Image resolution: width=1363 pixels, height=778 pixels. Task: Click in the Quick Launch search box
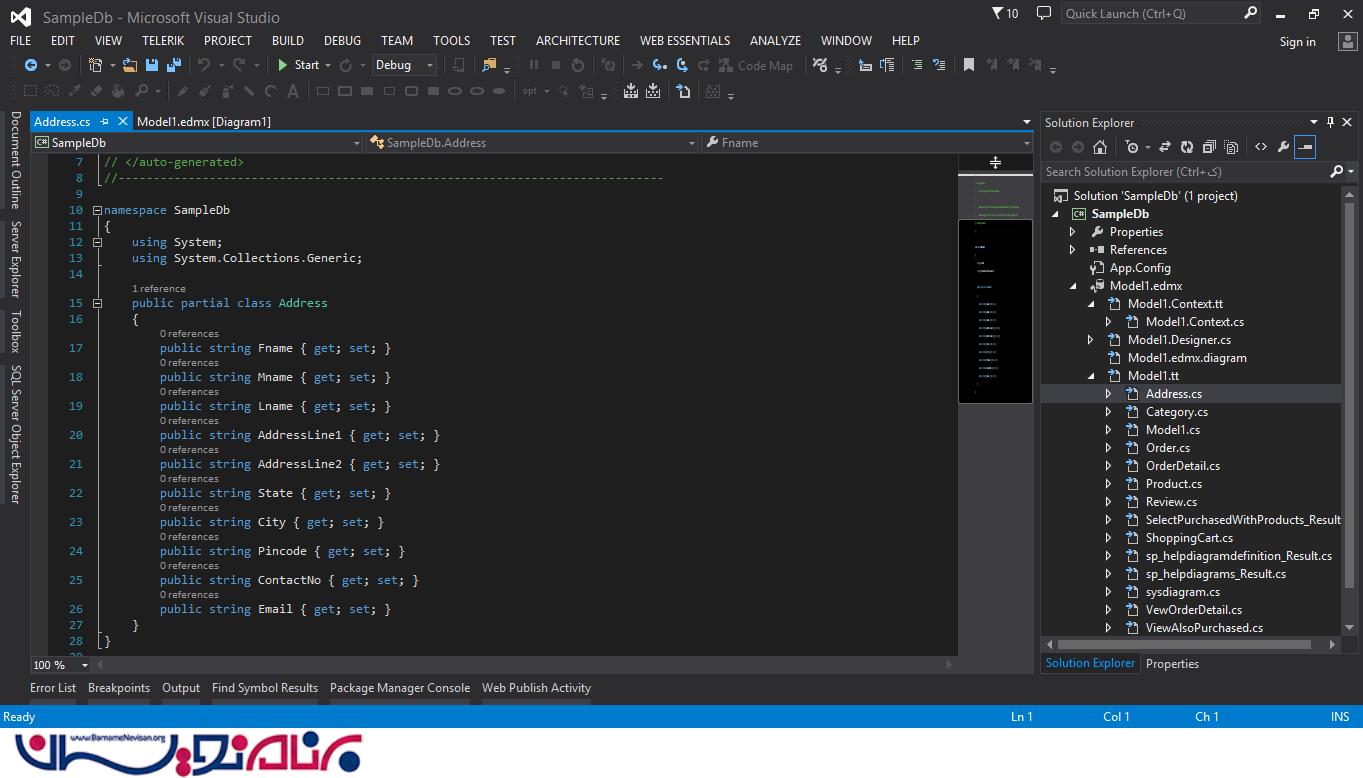point(1150,14)
